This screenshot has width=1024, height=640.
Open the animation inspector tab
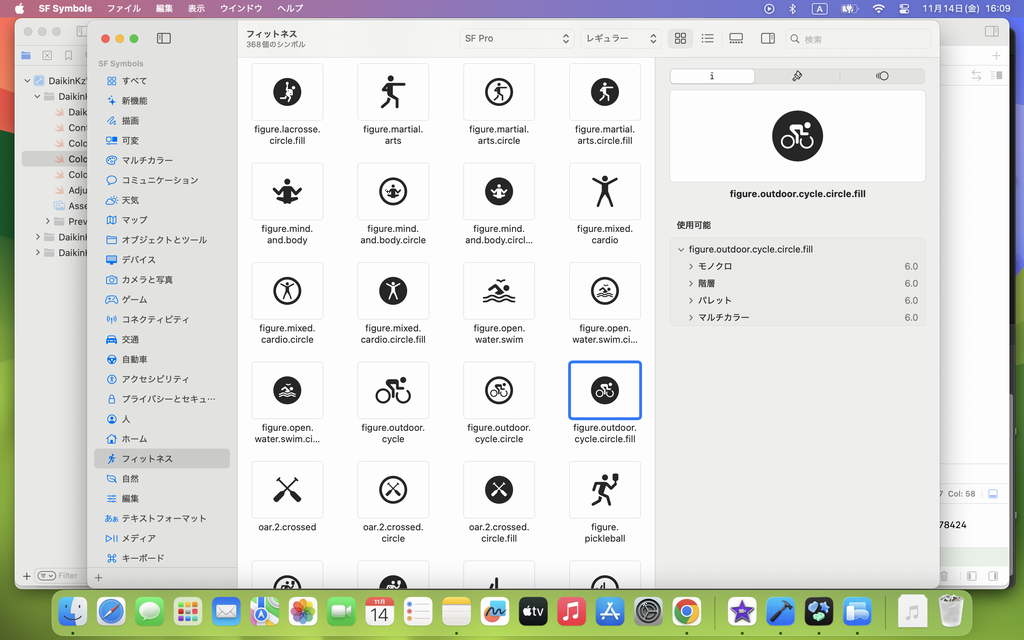(882, 76)
